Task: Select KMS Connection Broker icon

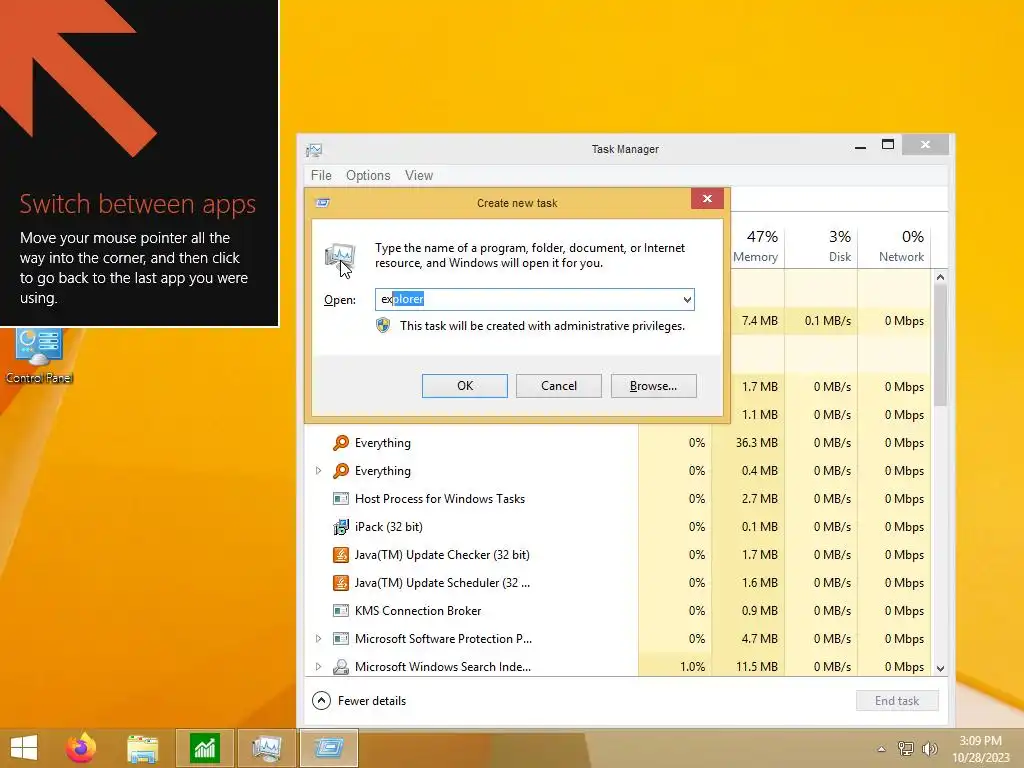Action: 340,611
